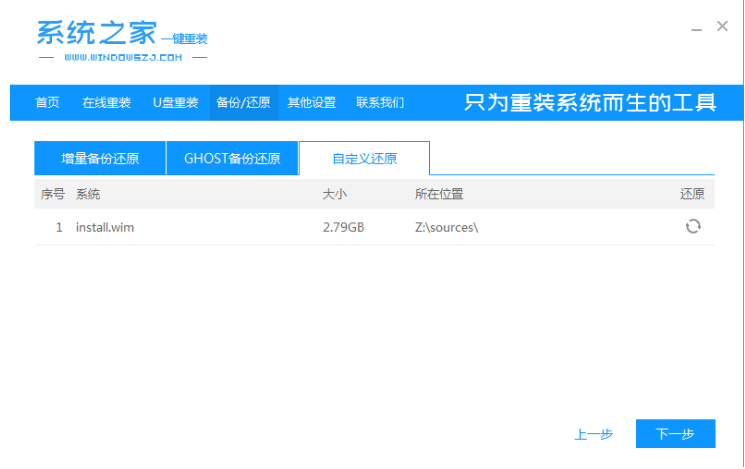Select the U盘重装 menu item
745x469 pixels.
[x=175, y=103]
